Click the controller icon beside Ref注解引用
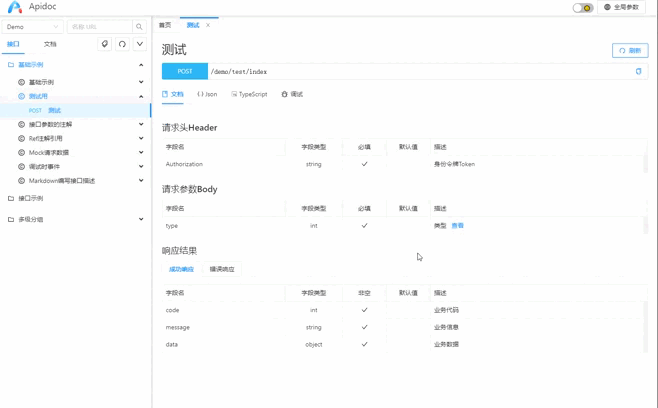 [21, 139]
